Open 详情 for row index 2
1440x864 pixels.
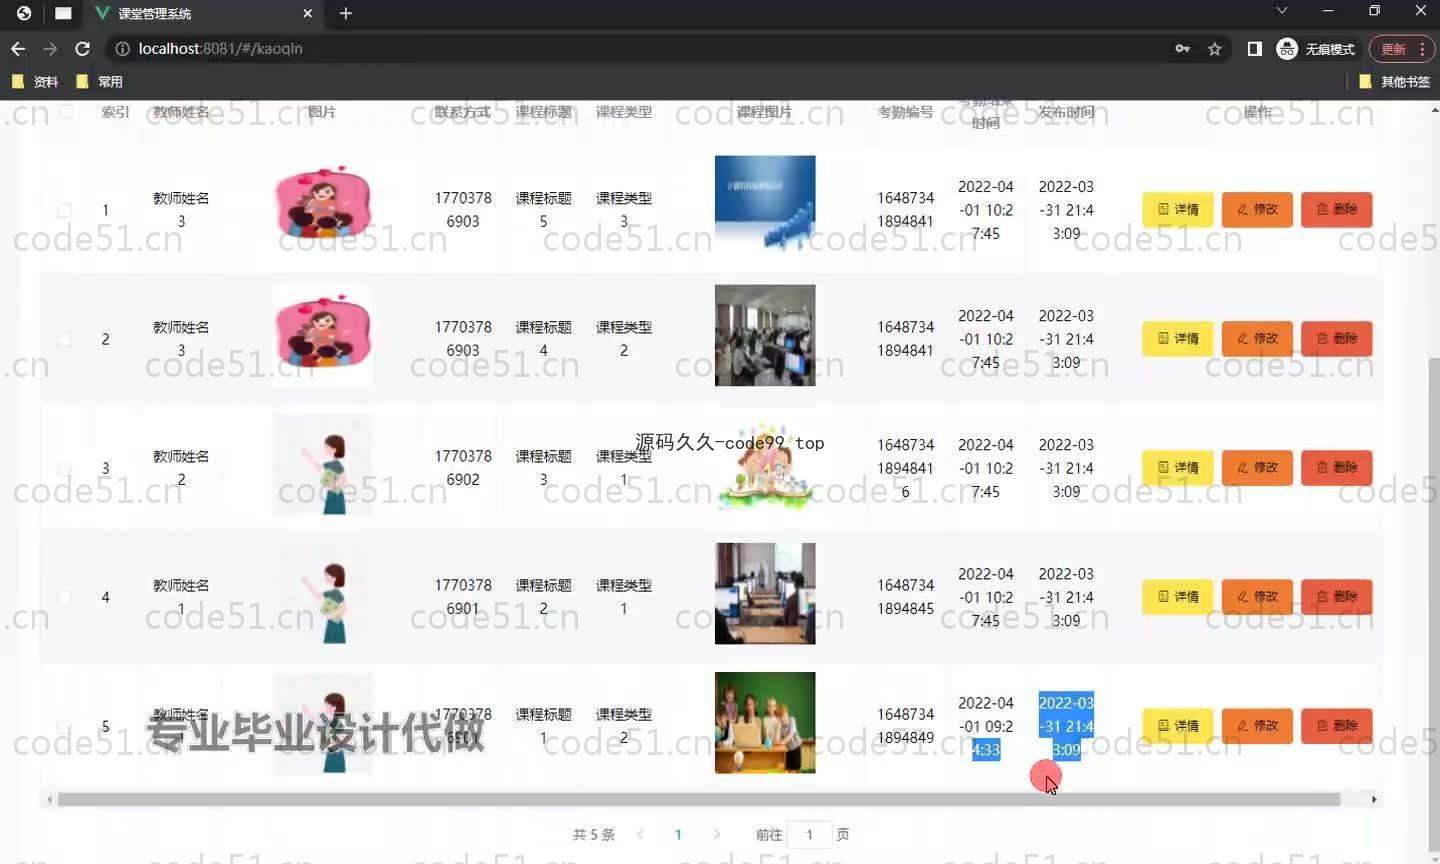click(1178, 338)
